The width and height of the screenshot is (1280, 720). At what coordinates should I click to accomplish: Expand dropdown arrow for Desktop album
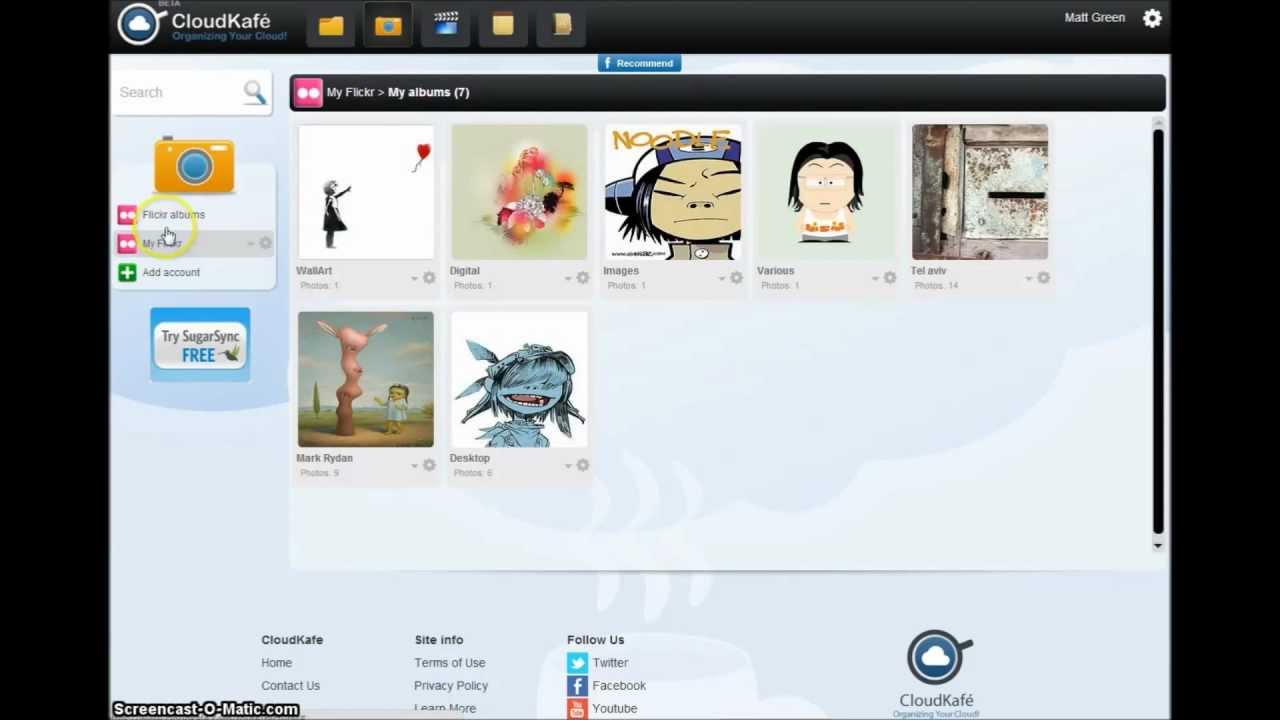[568, 466]
